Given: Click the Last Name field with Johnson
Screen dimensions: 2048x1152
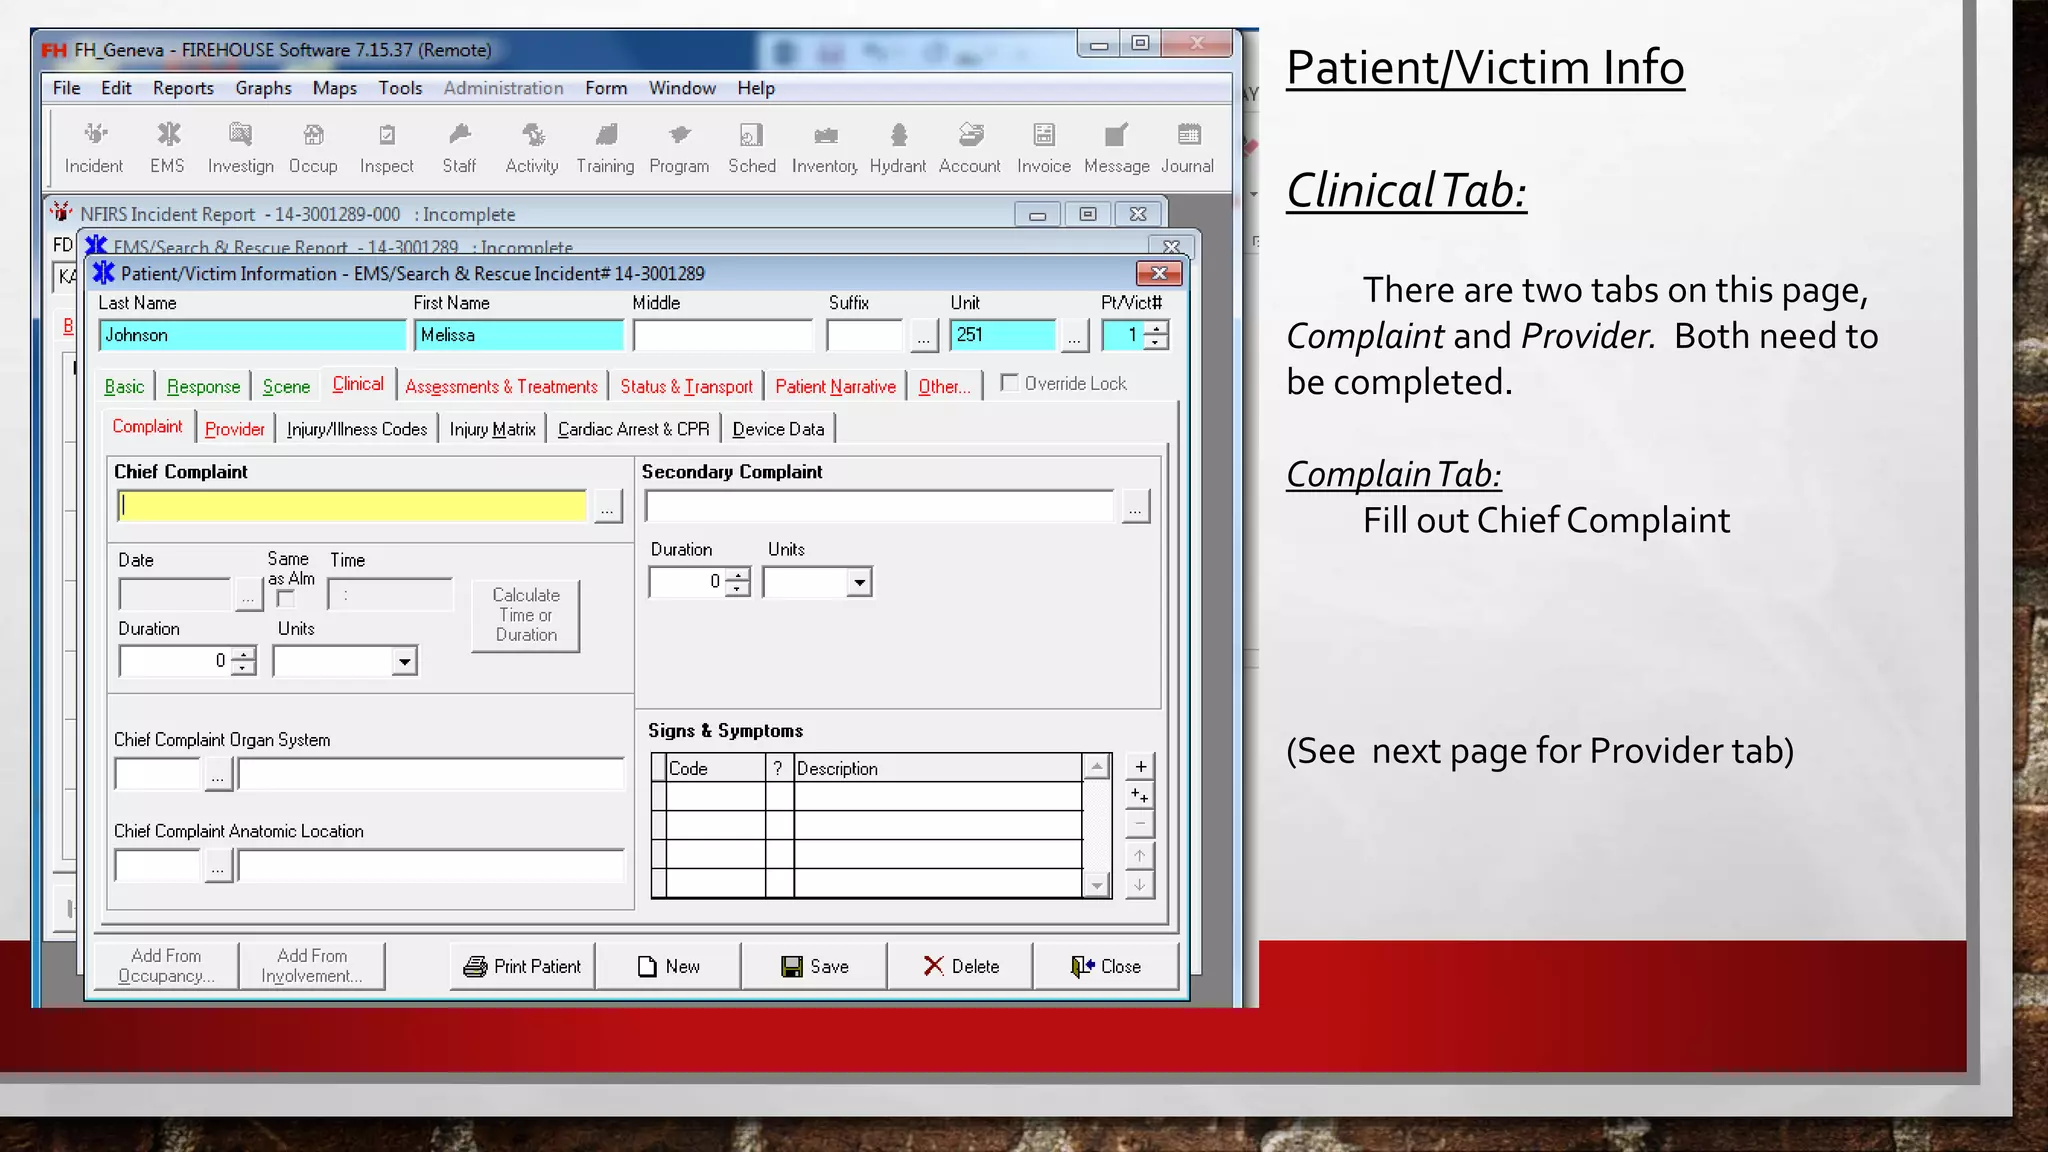Looking at the screenshot, I should click(x=252, y=335).
